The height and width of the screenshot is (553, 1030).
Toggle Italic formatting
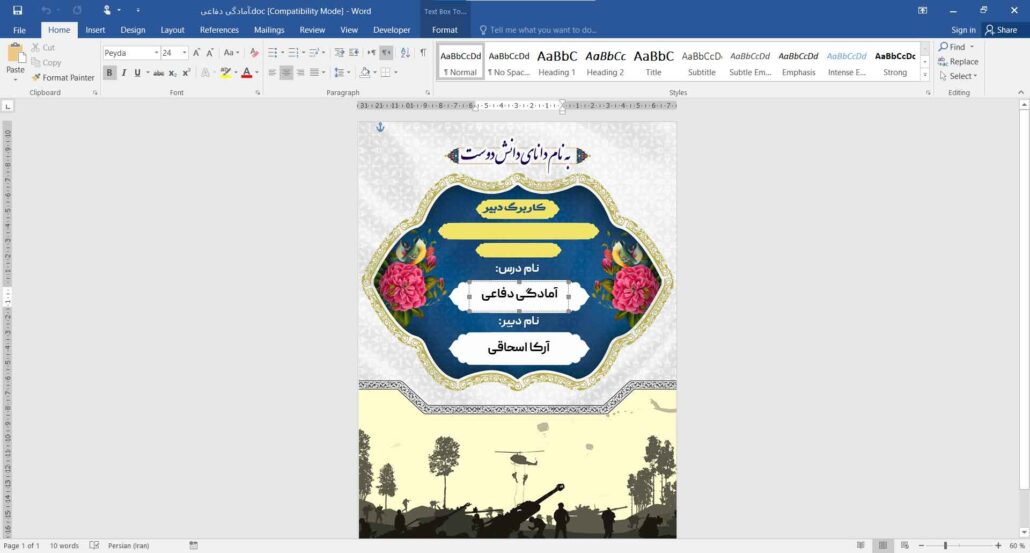pos(123,73)
